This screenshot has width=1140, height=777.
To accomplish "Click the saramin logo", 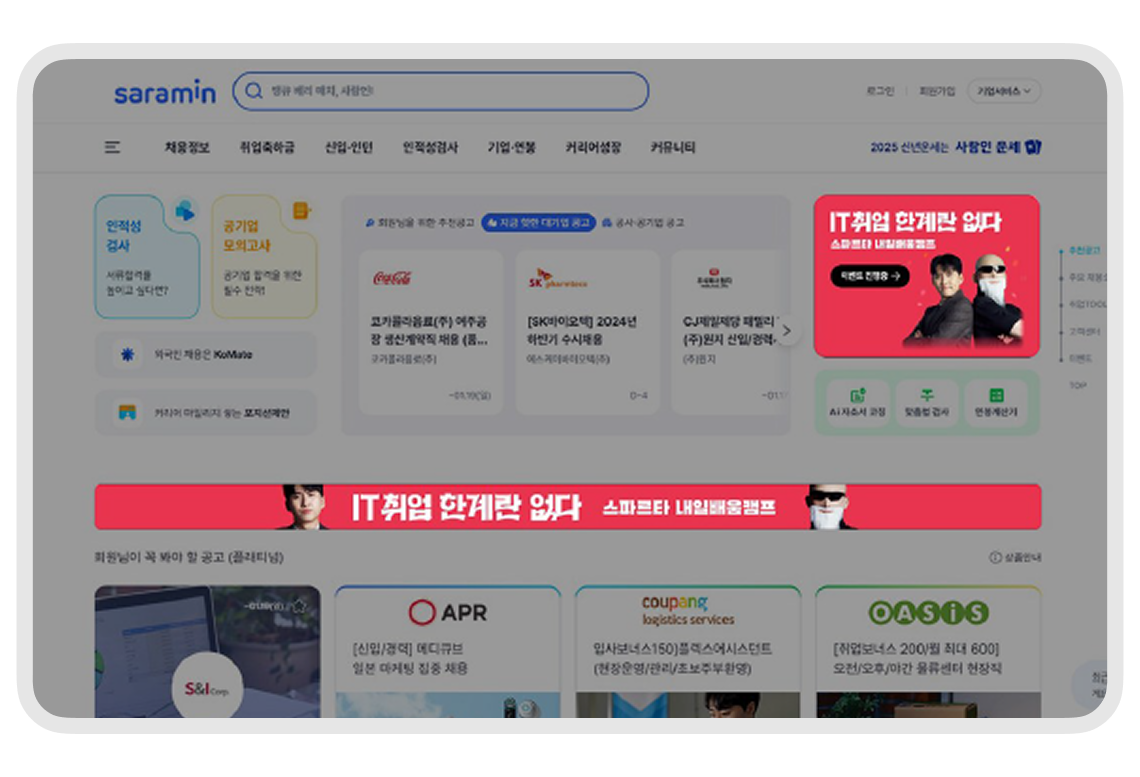I will 164,93.
